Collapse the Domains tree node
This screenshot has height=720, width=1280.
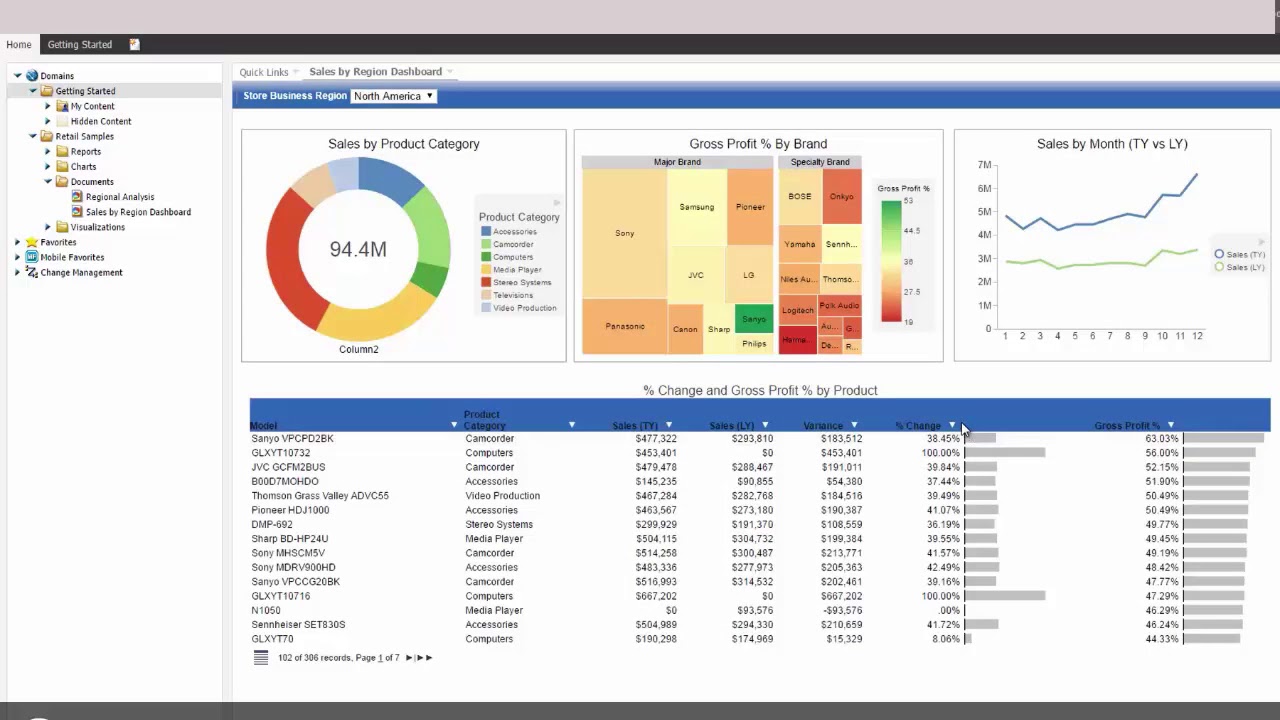pyautogui.click(x=17, y=76)
